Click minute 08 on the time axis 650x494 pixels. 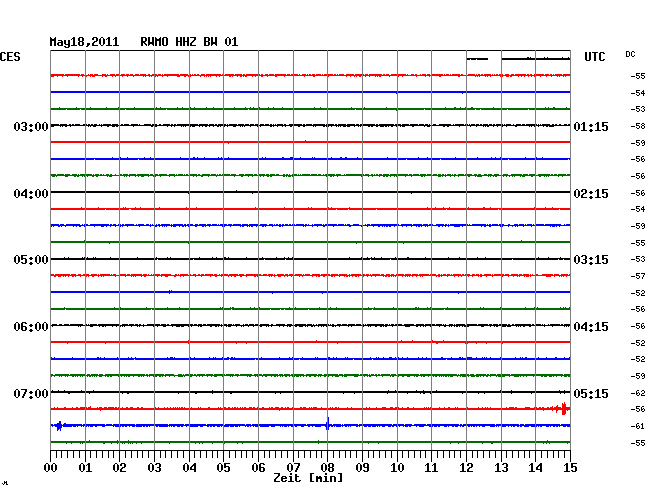(327, 468)
